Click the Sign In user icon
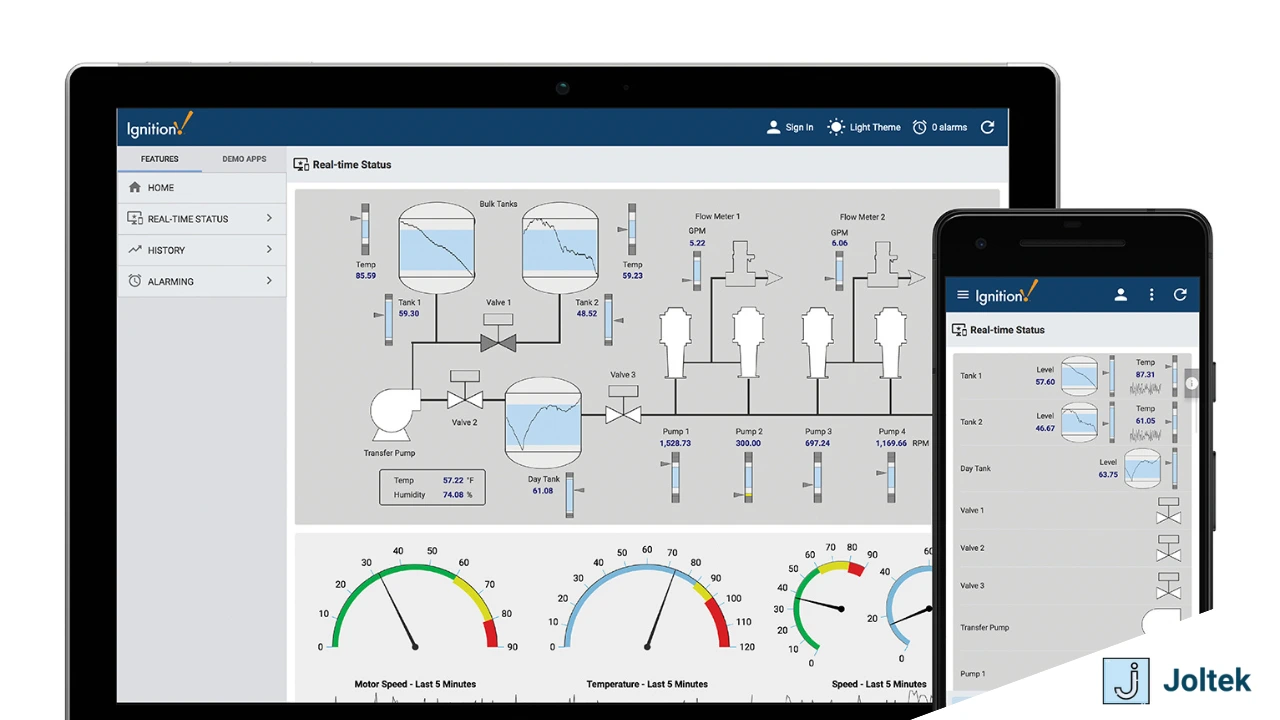The image size is (1280, 720). pyautogui.click(x=773, y=127)
